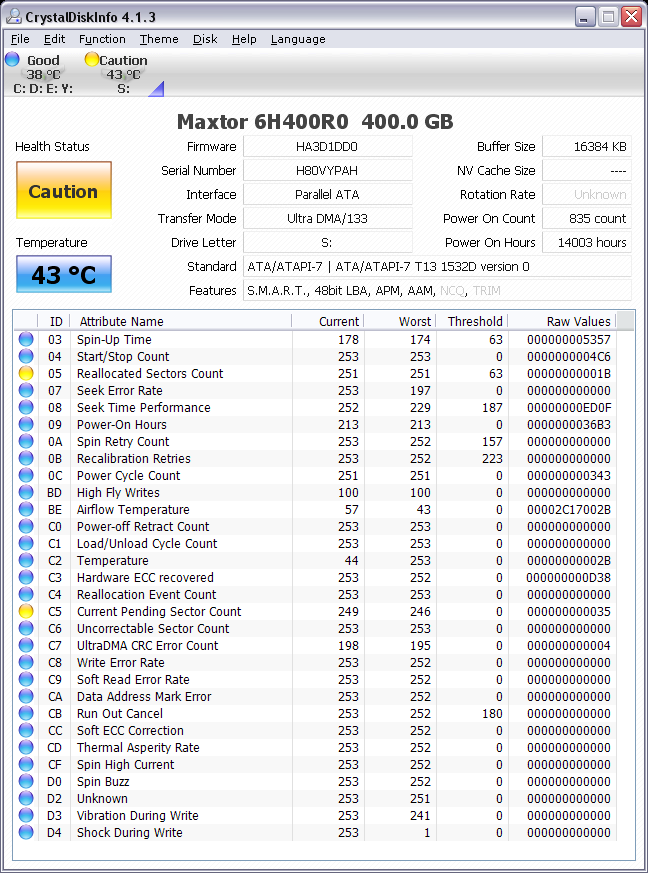Click the Transfer Mode field Ultra DMA/133
648x873 pixels.
tap(327, 218)
